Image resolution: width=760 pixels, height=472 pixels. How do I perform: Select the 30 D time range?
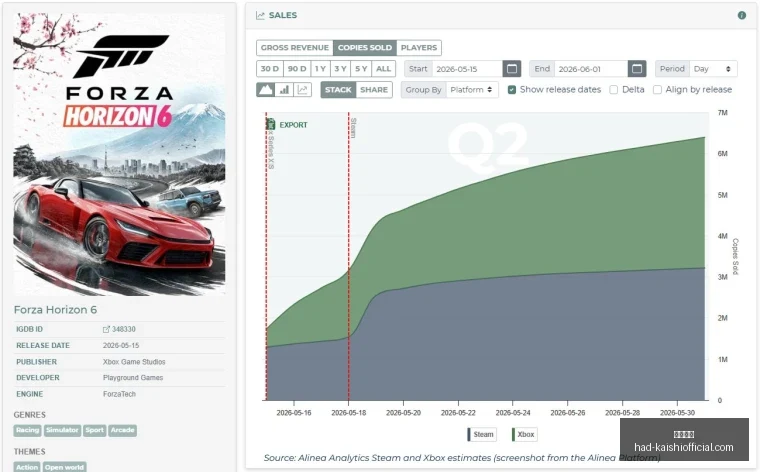(270, 69)
